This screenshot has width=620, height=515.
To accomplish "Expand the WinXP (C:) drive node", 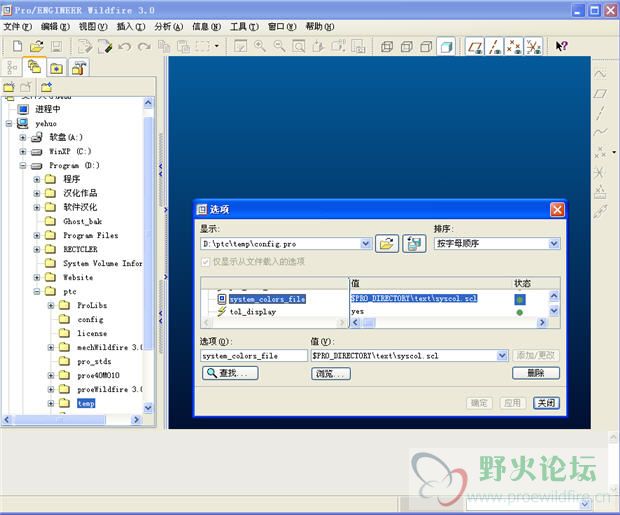I will click(23, 151).
